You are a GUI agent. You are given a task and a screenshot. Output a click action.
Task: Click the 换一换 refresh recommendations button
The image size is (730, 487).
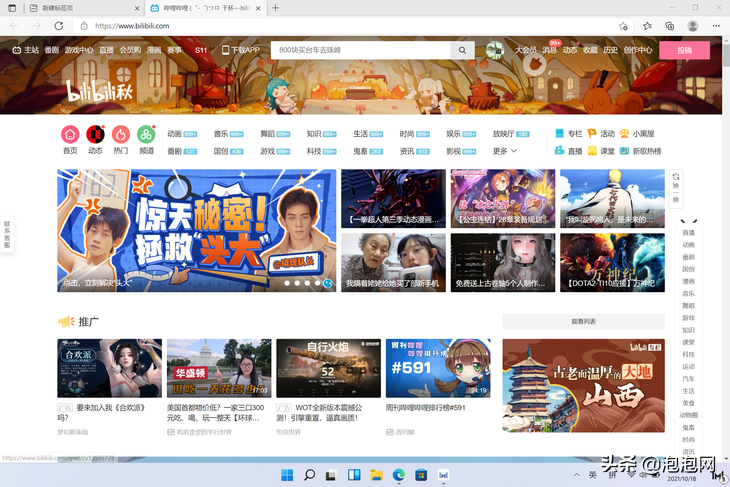click(676, 188)
